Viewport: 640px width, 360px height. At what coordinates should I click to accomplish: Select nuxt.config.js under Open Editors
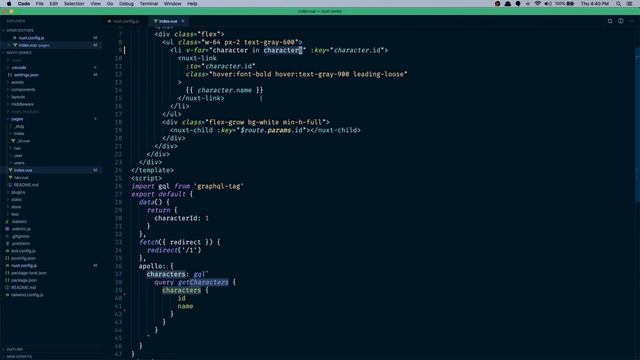point(31,38)
